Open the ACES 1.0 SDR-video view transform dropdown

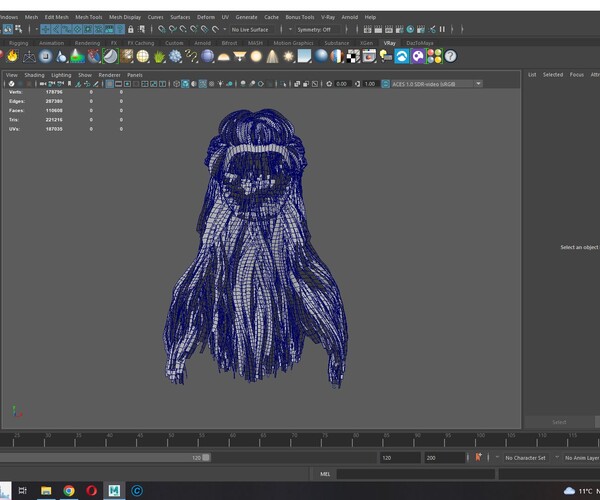(436, 84)
